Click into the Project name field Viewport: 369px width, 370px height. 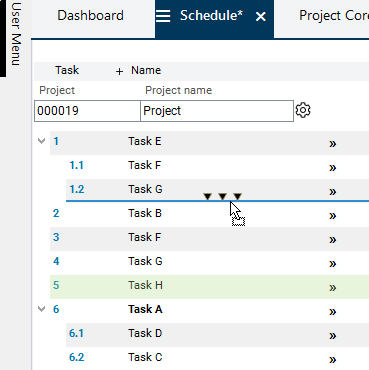point(217,111)
